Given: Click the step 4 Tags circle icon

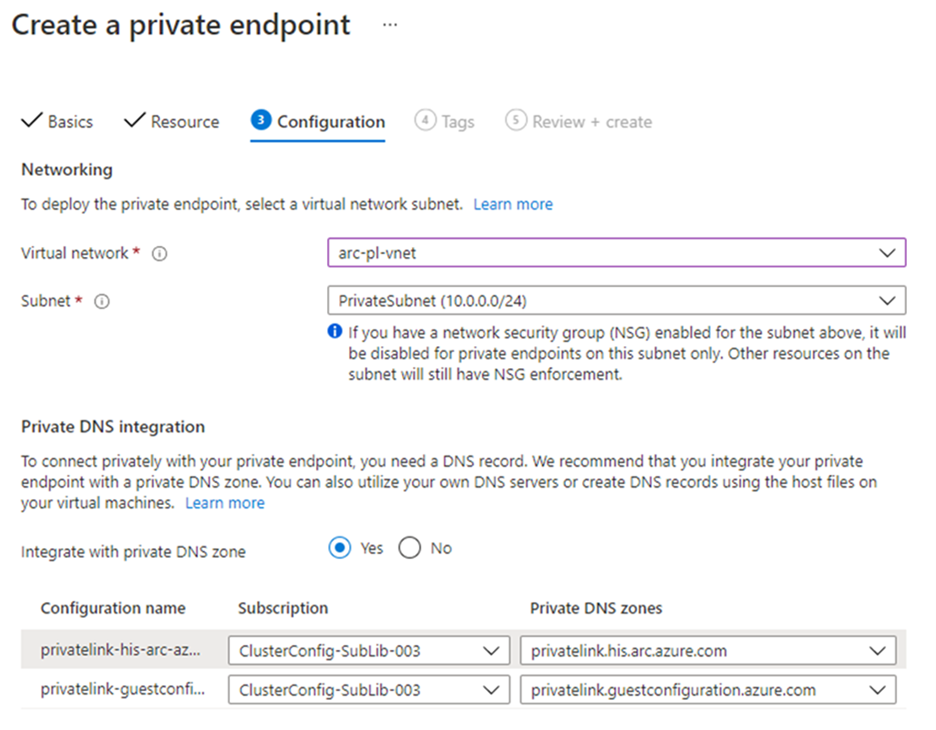Looking at the screenshot, I should (x=425, y=120).
